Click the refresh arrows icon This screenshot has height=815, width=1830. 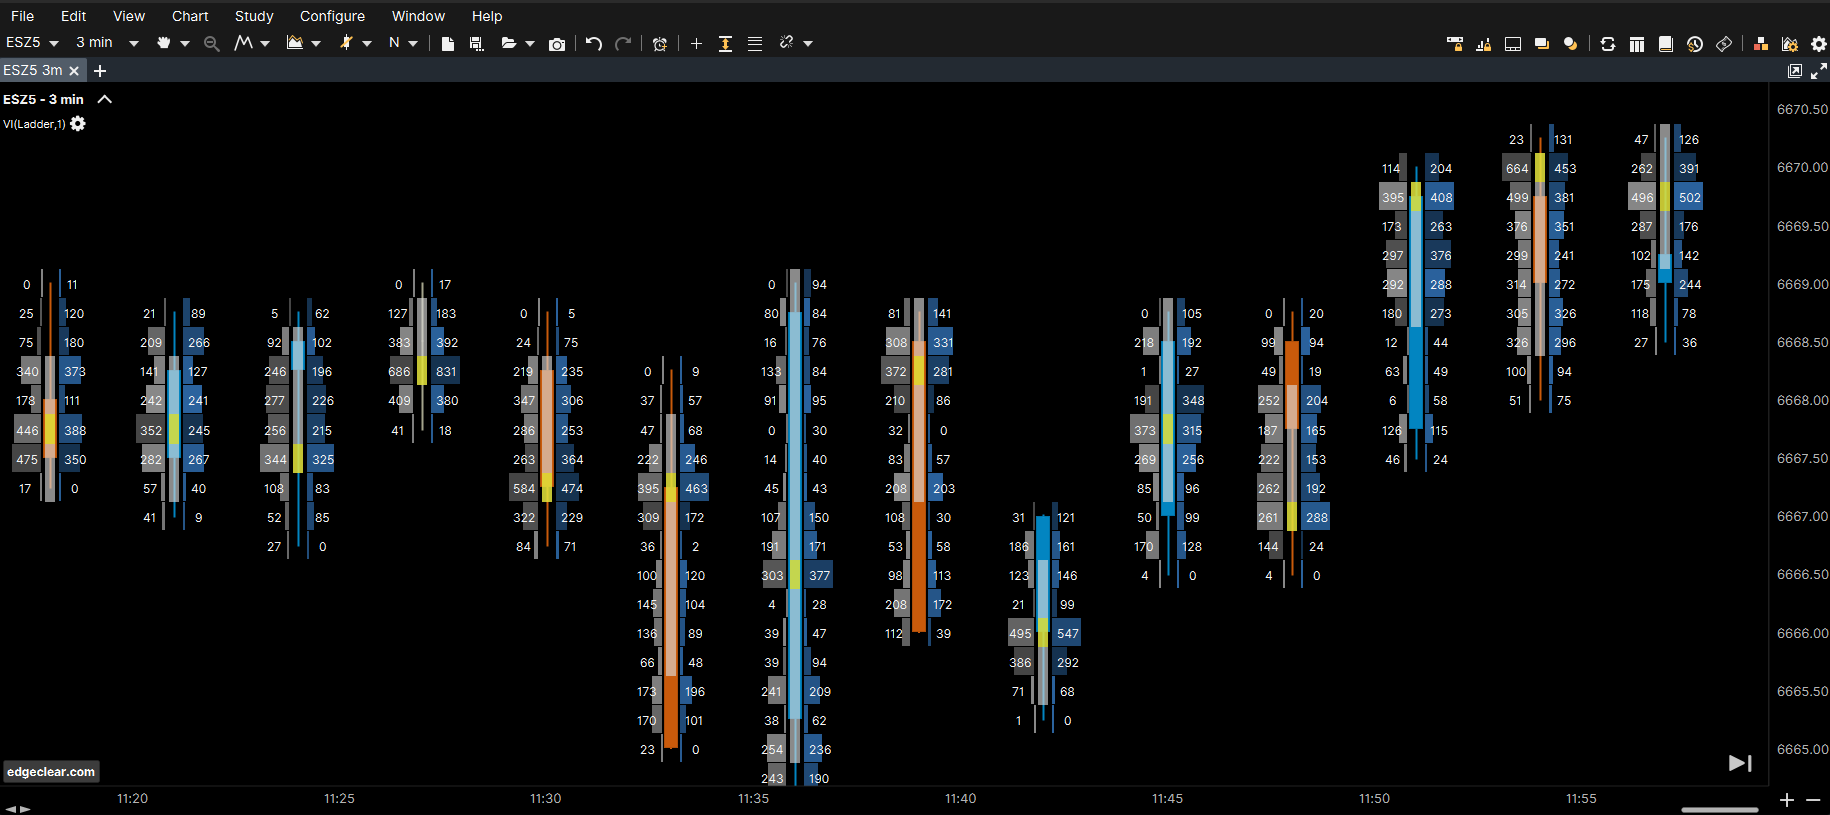(x=1608, y=44)
